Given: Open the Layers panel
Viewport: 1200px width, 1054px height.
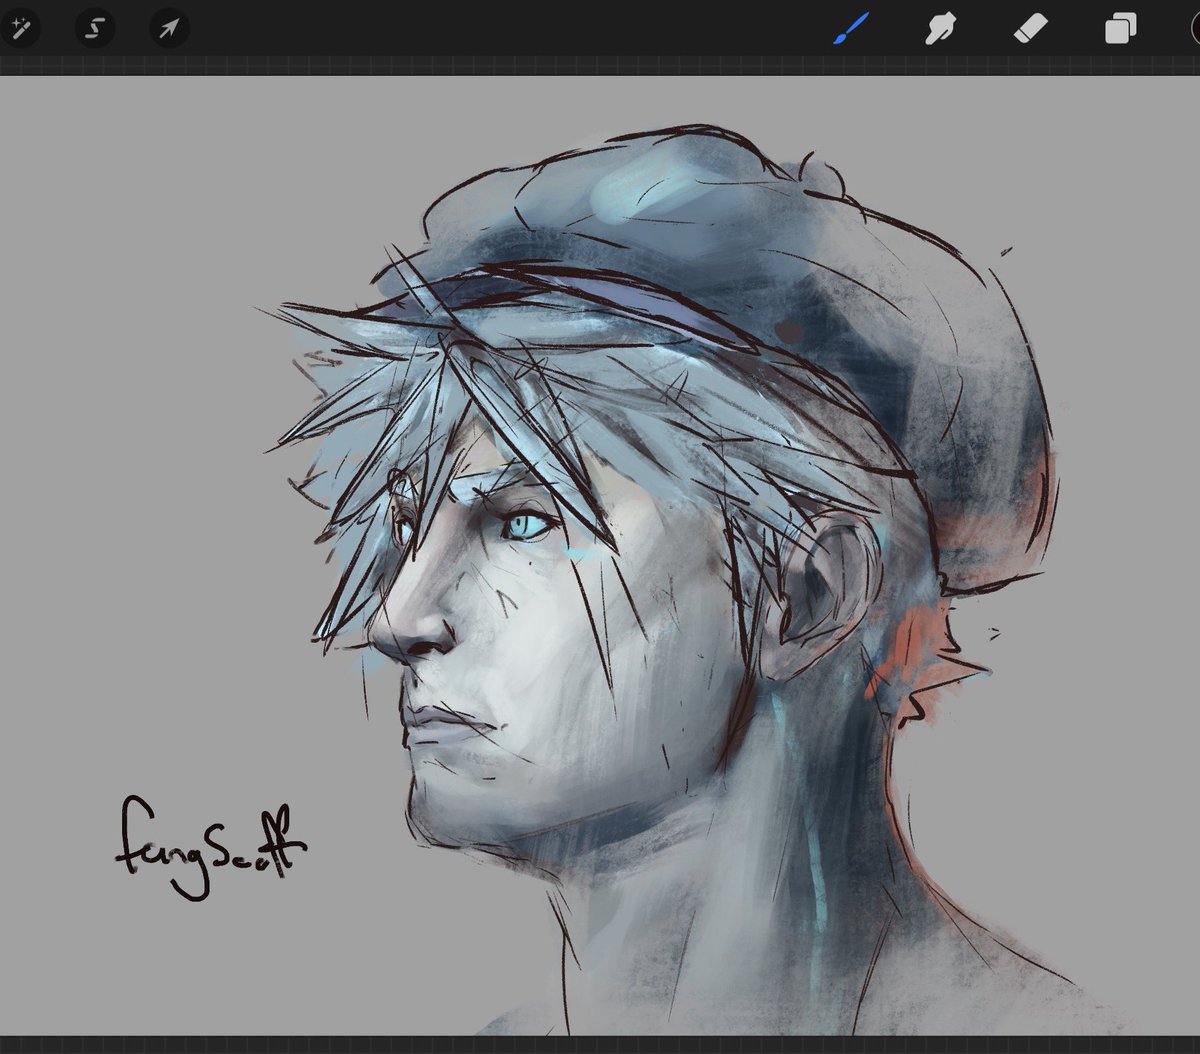Looking at the screenshot, I should [1120, 28].
